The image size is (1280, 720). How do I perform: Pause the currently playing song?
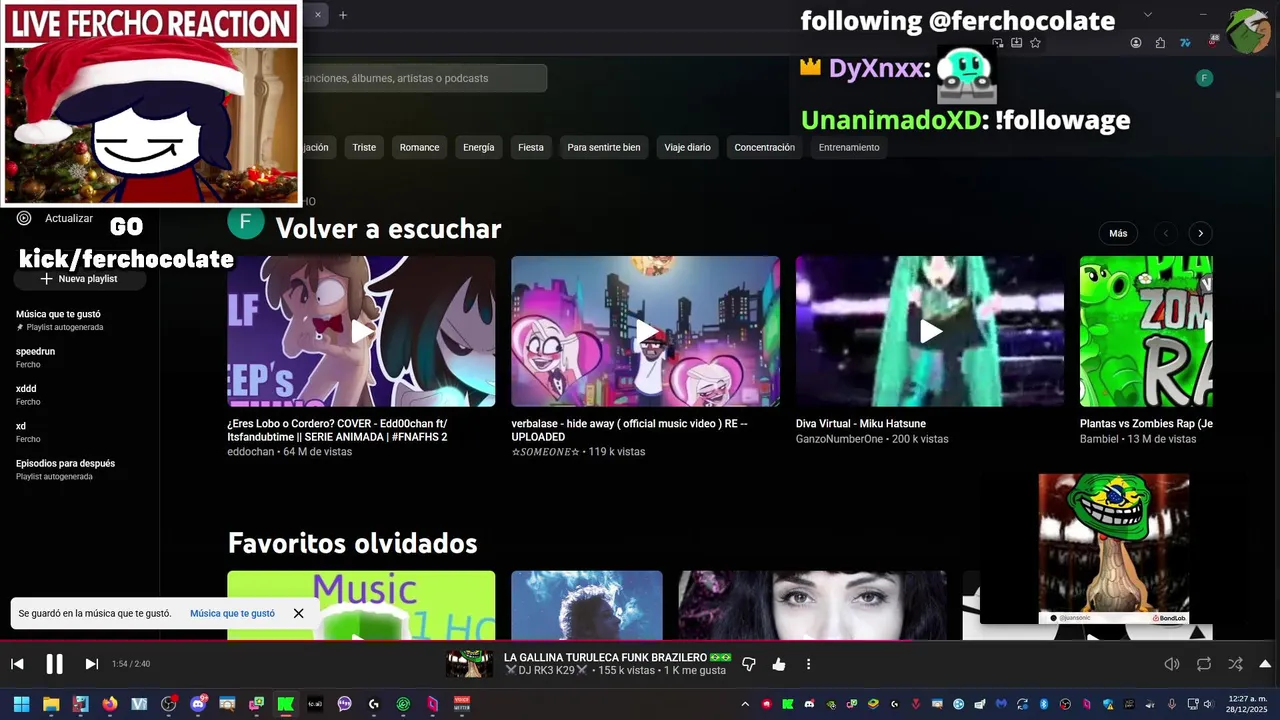54,664
